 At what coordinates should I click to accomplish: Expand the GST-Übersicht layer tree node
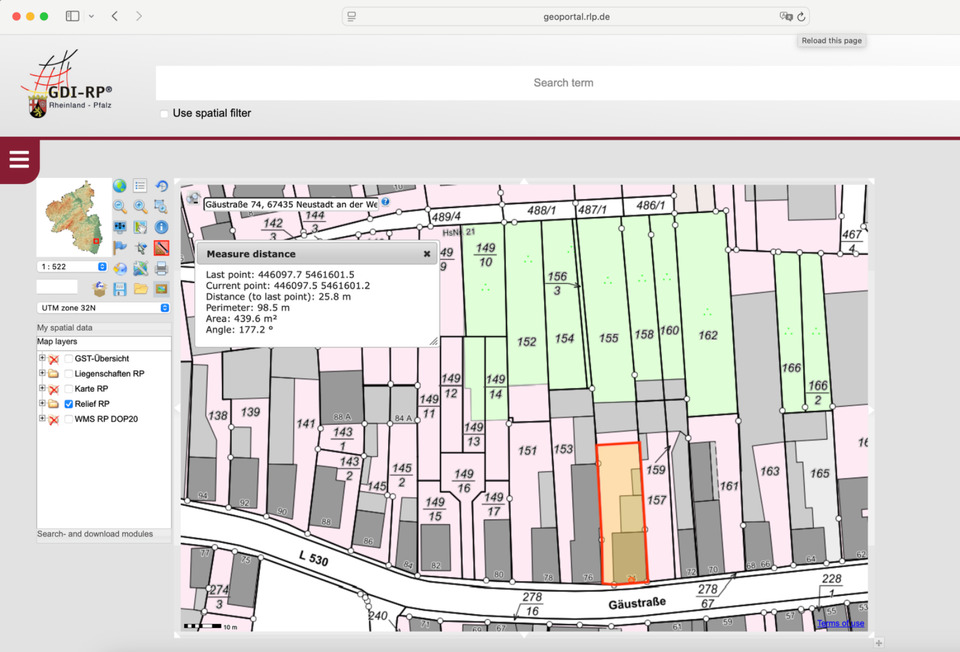pyautogui.click(x=42, y=359)
